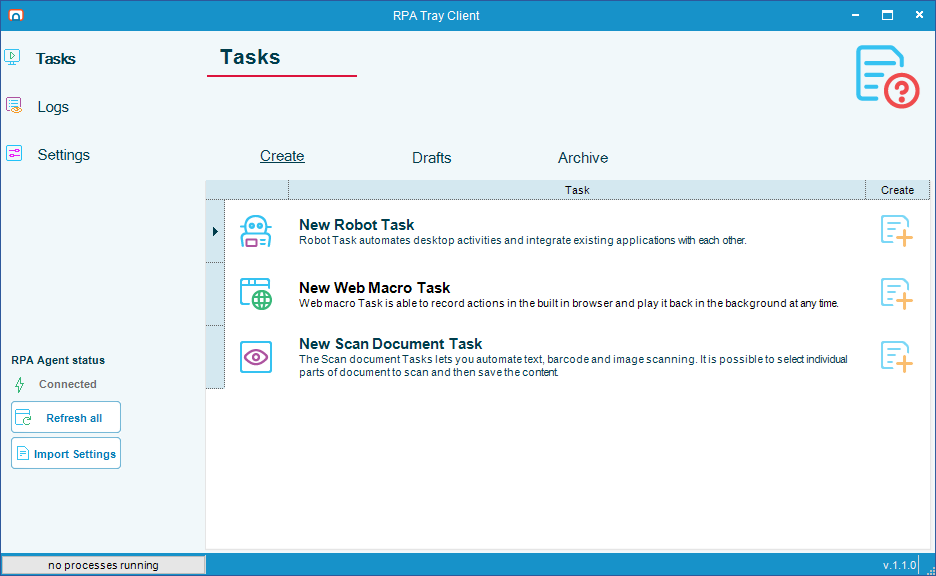Click the Settings sliders icon in sidebar
The image size is (936, 576).
tap(14, 153)
